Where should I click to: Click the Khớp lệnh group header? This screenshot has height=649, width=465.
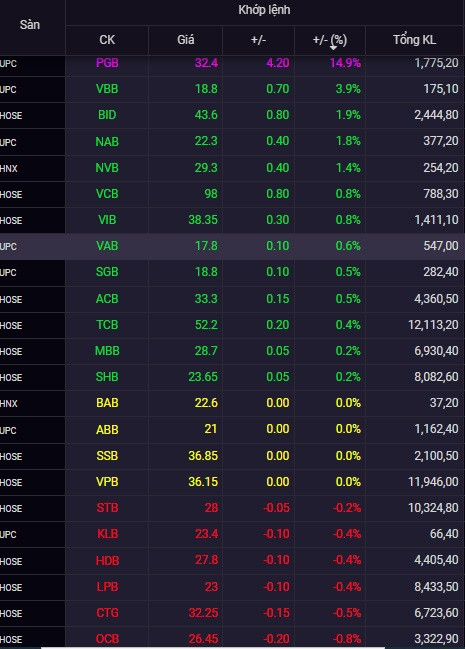point(264,10)
